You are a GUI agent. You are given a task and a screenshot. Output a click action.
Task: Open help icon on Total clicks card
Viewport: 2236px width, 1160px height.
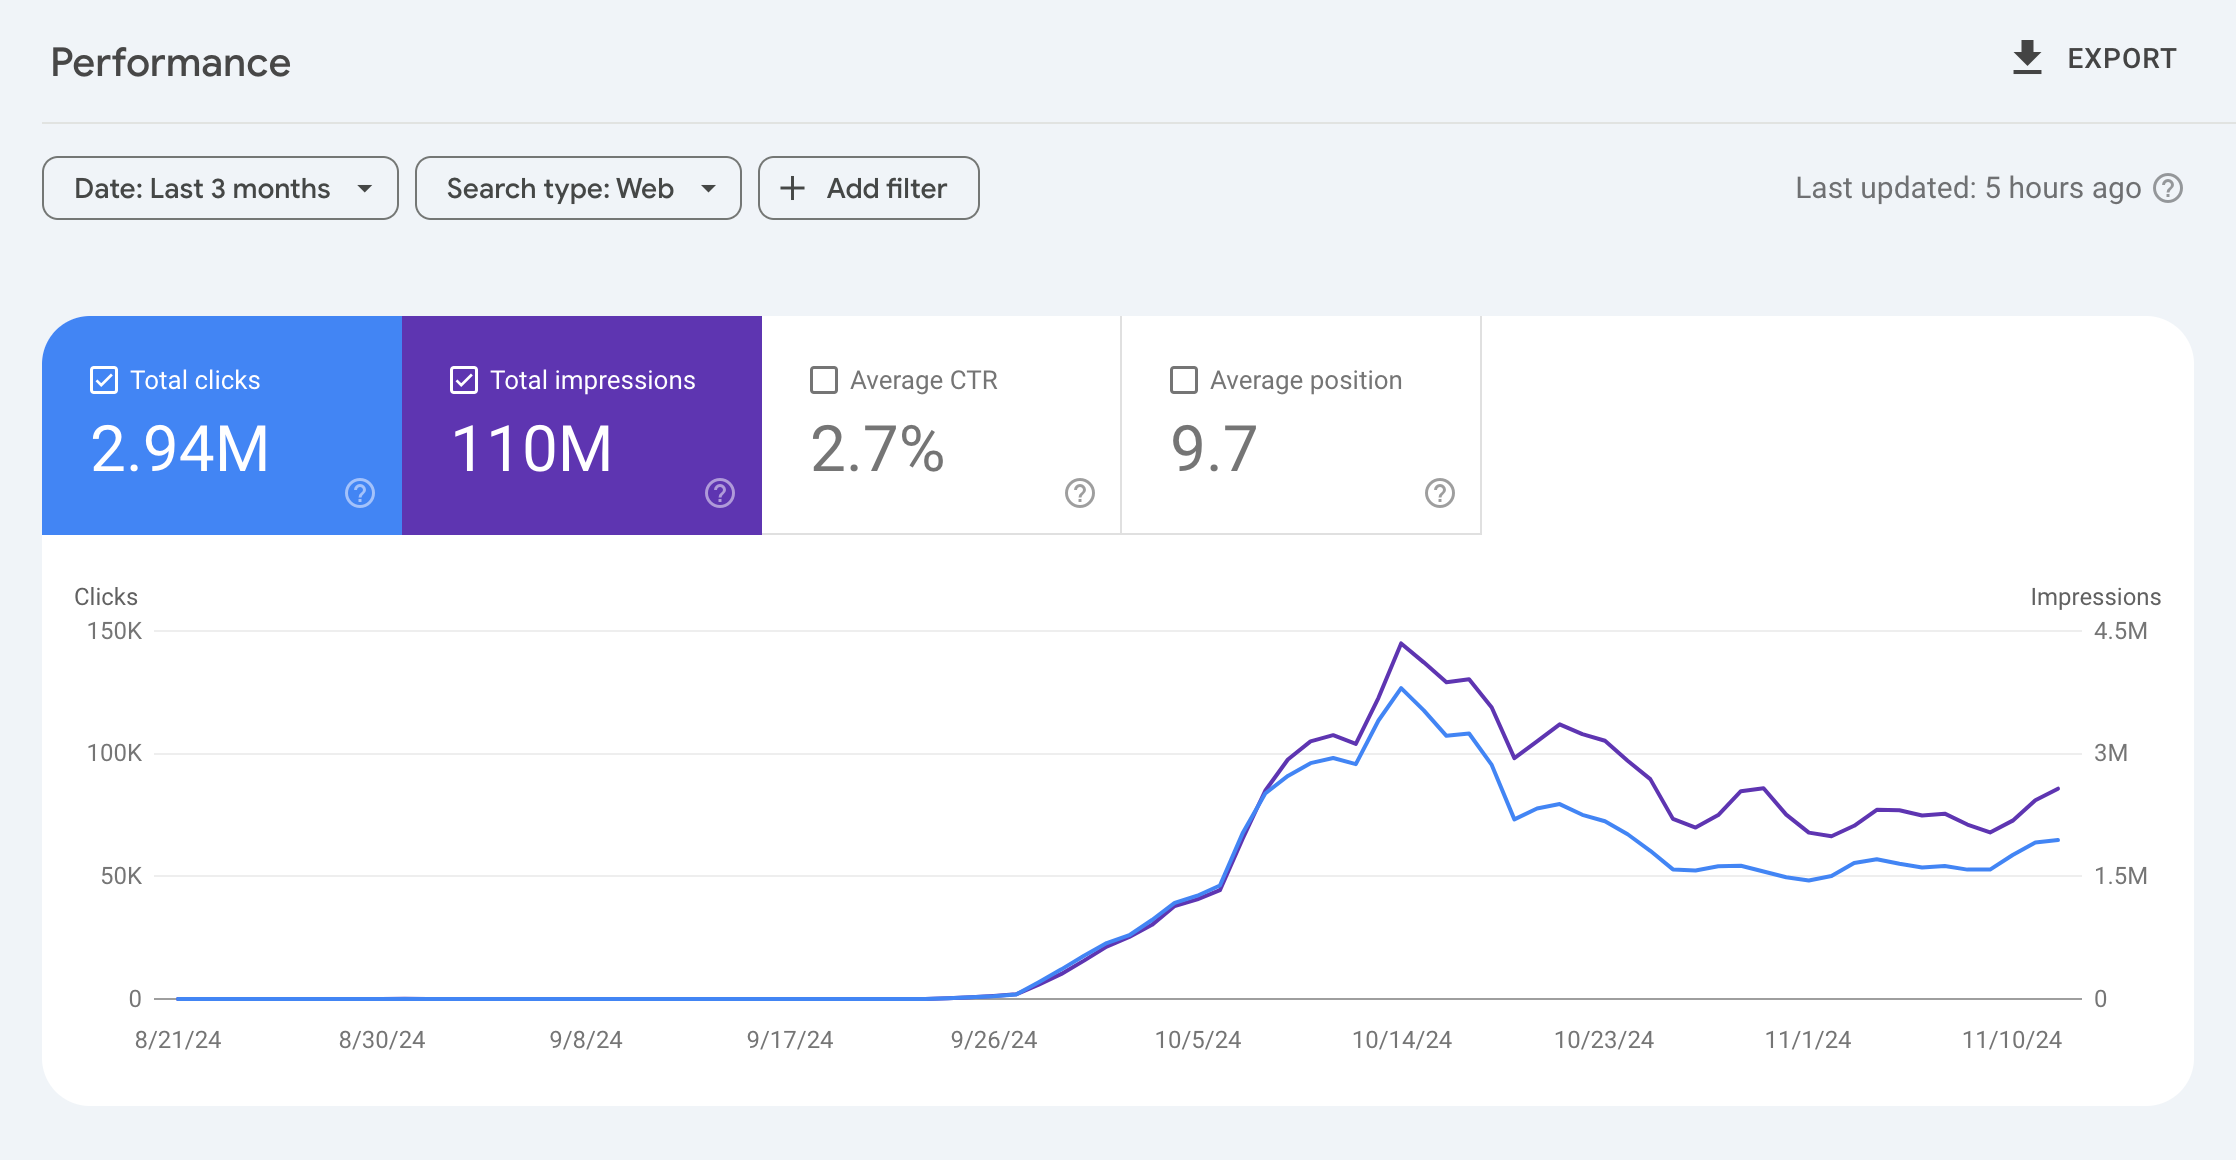(x=360, y=493)
